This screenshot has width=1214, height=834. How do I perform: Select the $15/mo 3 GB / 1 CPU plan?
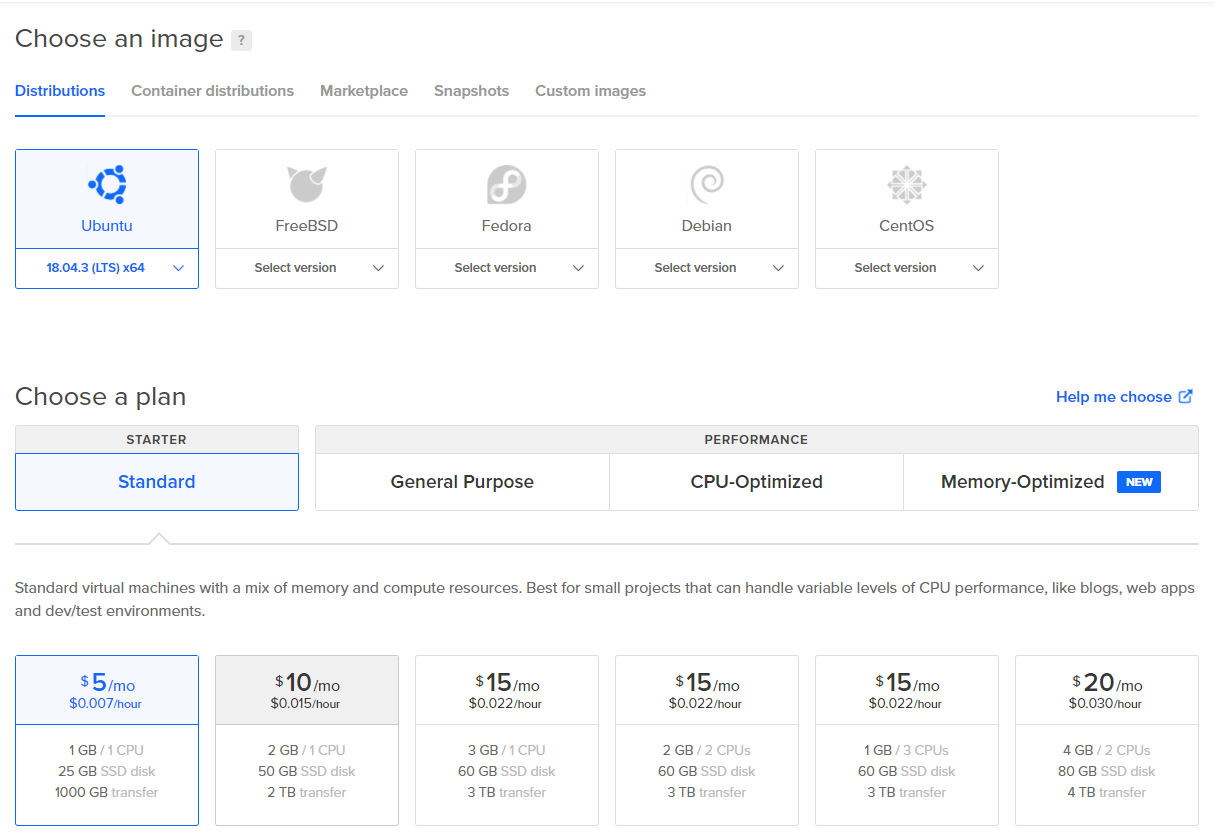(x=507, y=741)
